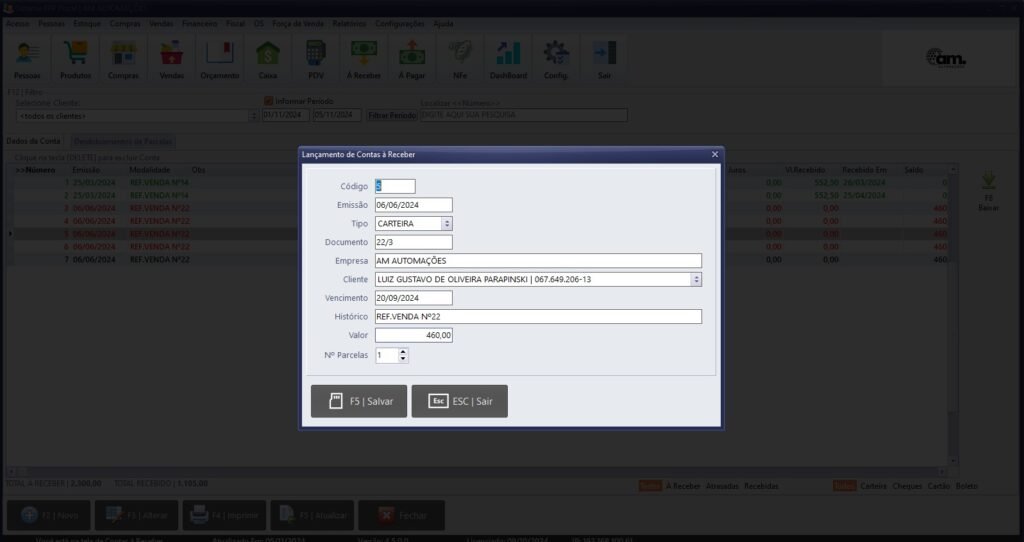Open the DashBoard chart icon
This screenshot has height=542, width=1024.
pyautogui.click(x=508, y=59)
